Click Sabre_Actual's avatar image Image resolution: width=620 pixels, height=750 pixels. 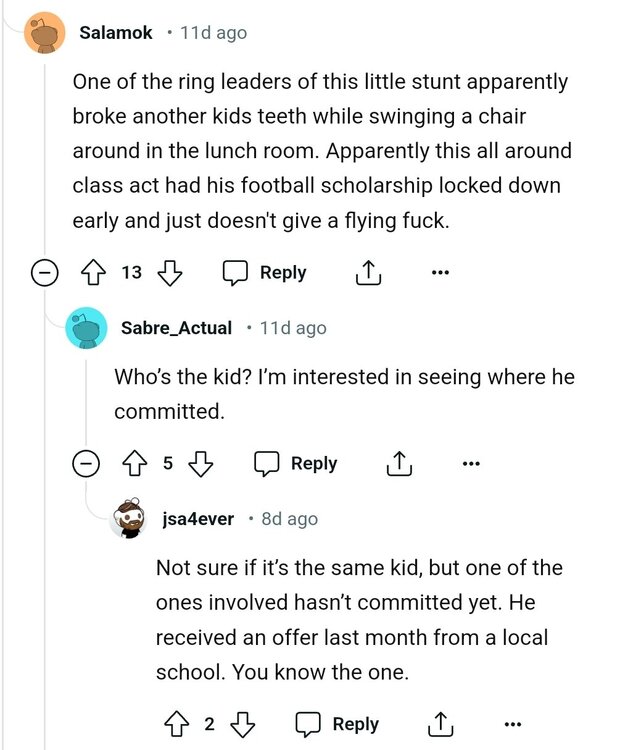86,328
